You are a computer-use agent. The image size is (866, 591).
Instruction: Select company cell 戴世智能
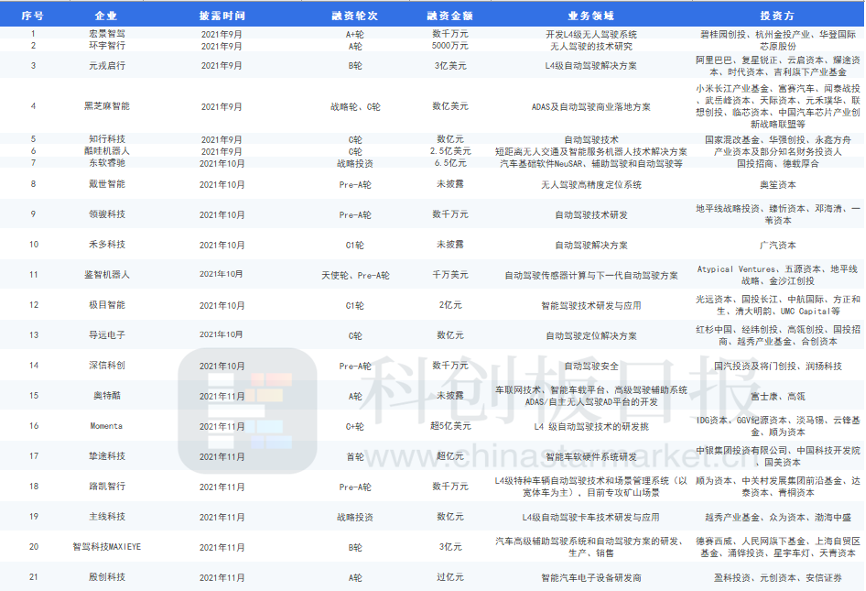point(107,184)
